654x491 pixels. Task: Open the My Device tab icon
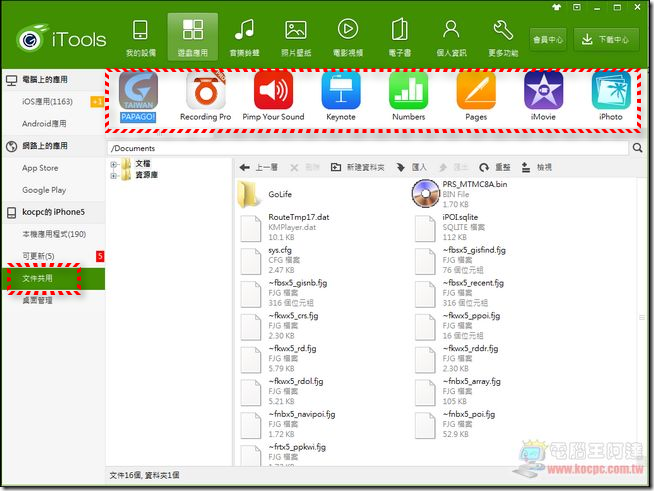[x=141, y=38]
